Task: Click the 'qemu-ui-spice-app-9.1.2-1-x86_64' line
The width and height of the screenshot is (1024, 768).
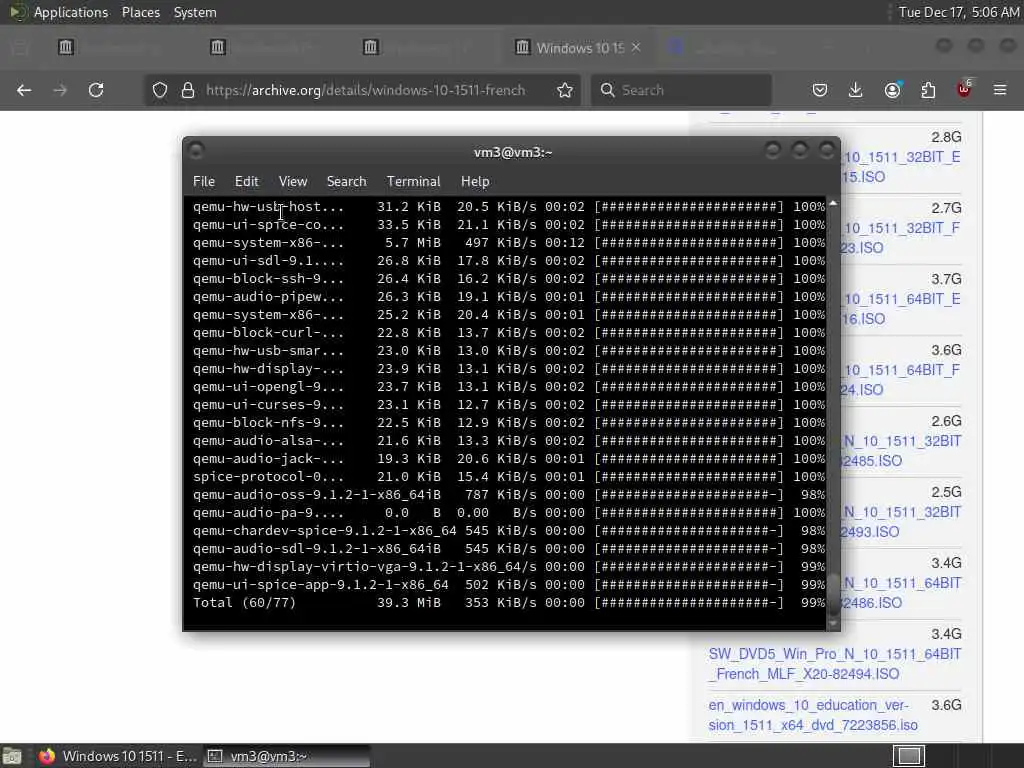Action: pos(509,584)
